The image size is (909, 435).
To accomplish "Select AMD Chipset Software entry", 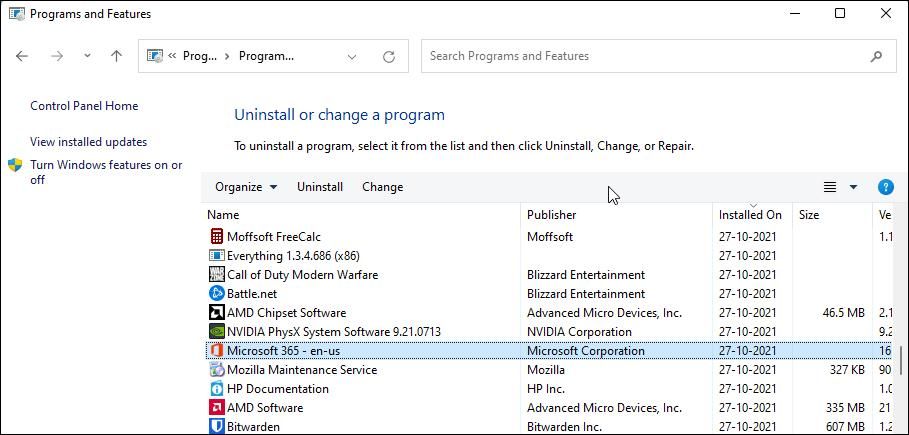I will 286,313.
